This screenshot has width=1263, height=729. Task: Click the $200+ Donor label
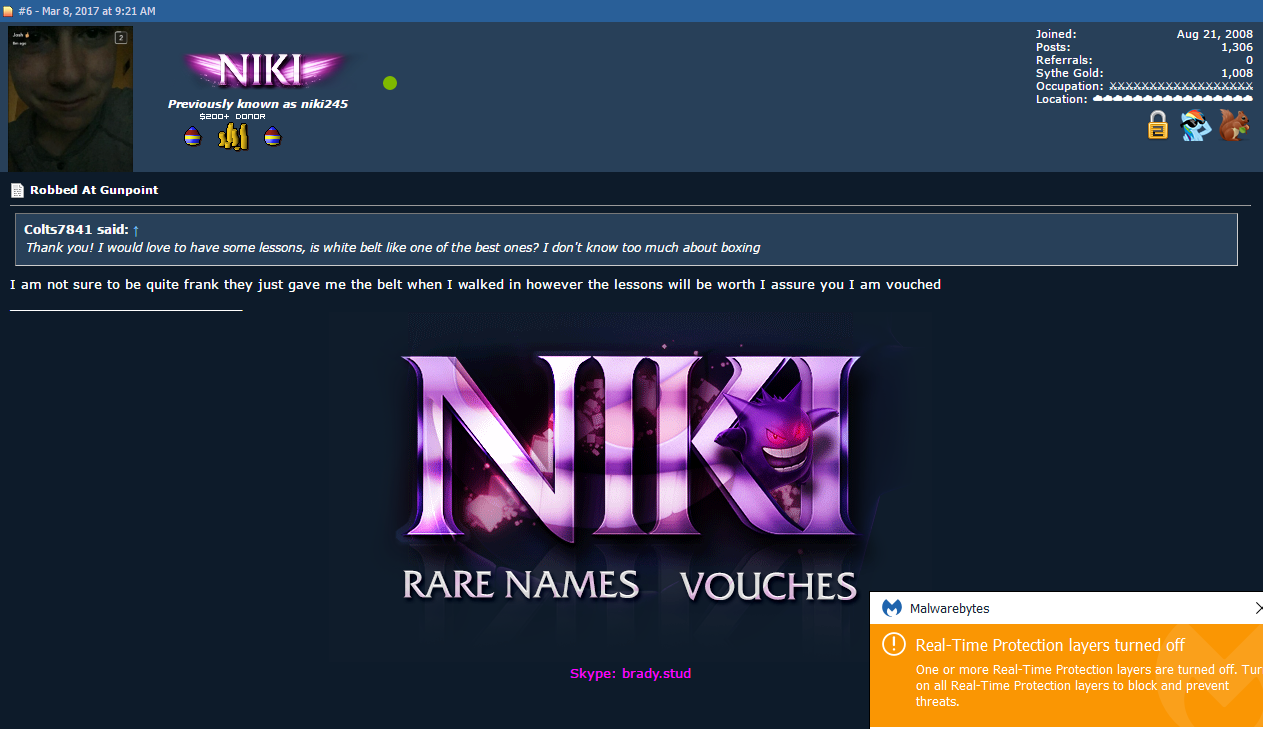[x=232, y=117]
